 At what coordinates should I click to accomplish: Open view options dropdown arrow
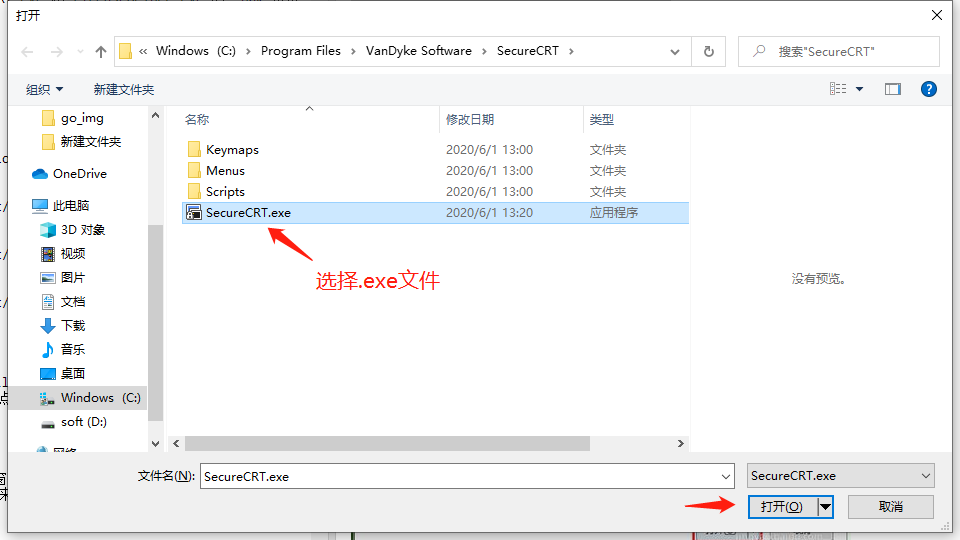click(860, 89)
